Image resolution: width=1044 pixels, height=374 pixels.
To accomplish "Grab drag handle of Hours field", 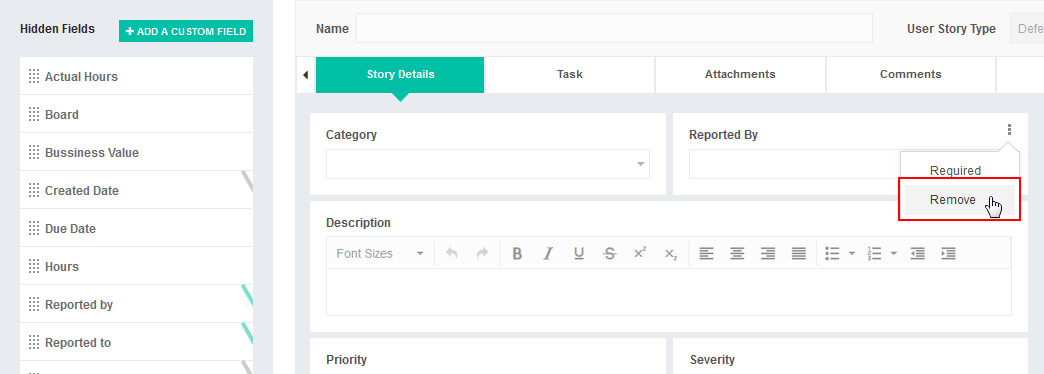I will pyautogui.click(x=34, y=266).
